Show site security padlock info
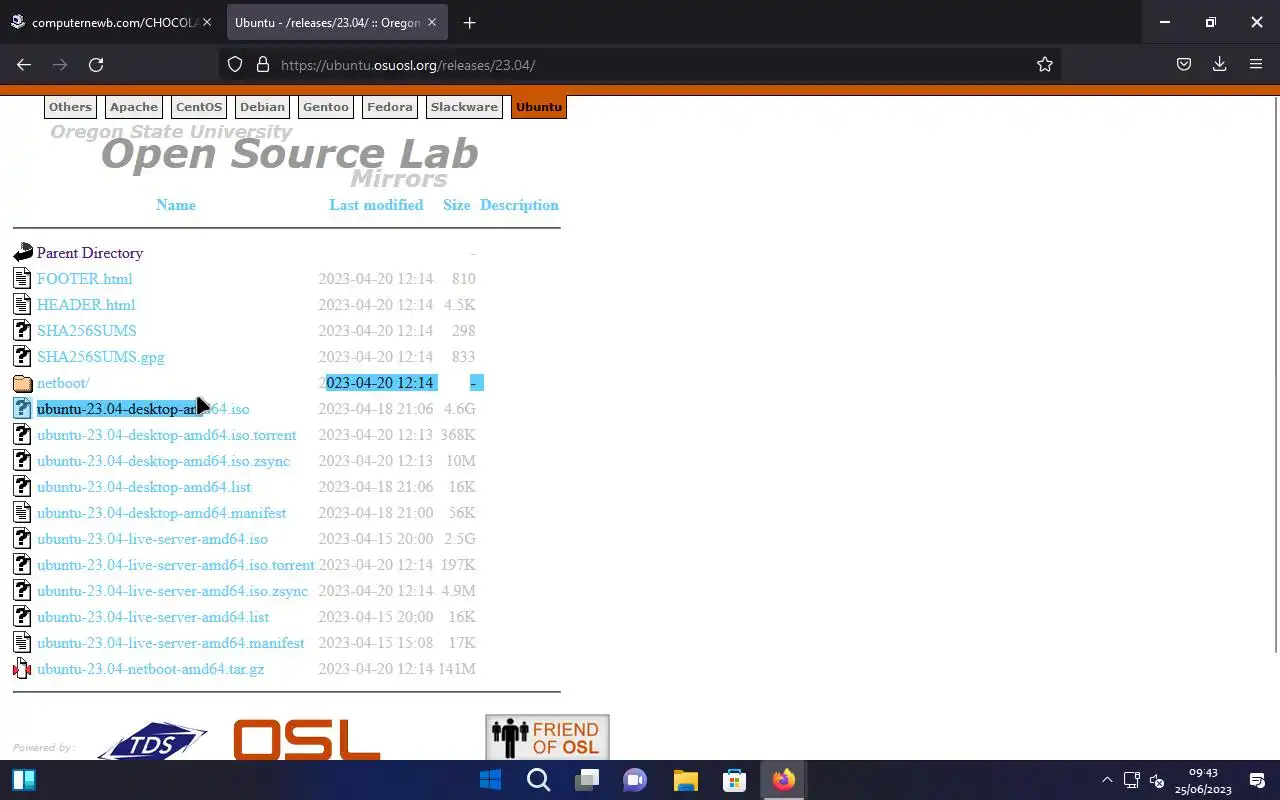The width and height of the screenshot is (1280, 800). pos(263,64)
